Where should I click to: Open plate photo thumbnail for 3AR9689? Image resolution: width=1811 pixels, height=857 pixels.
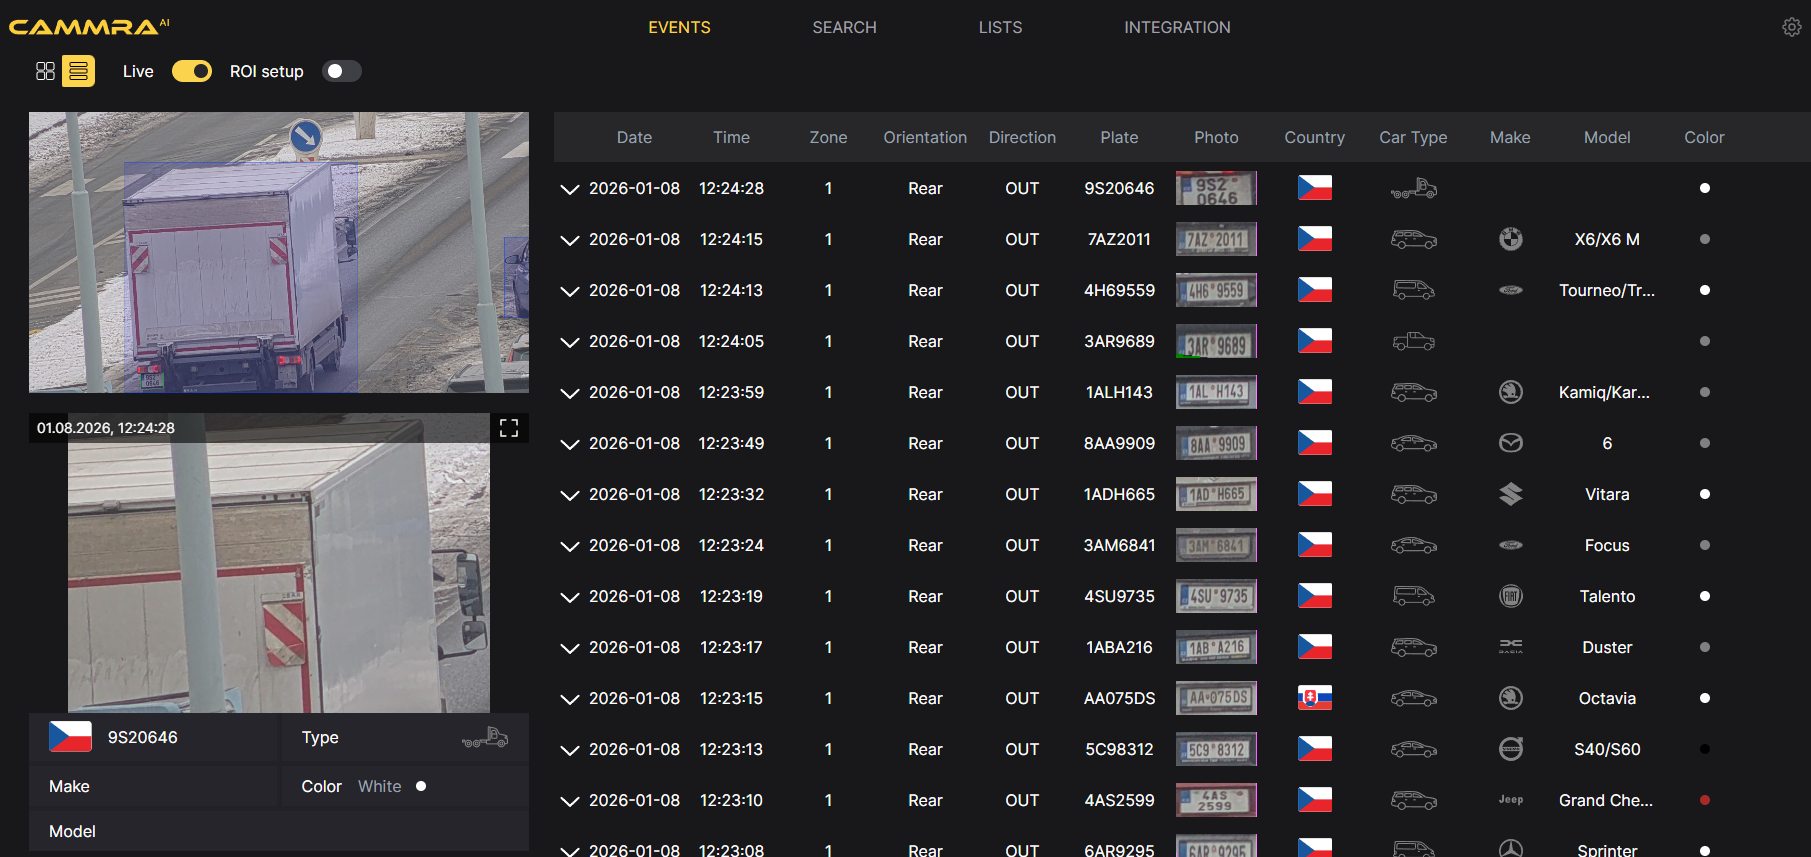[1216, 341]
